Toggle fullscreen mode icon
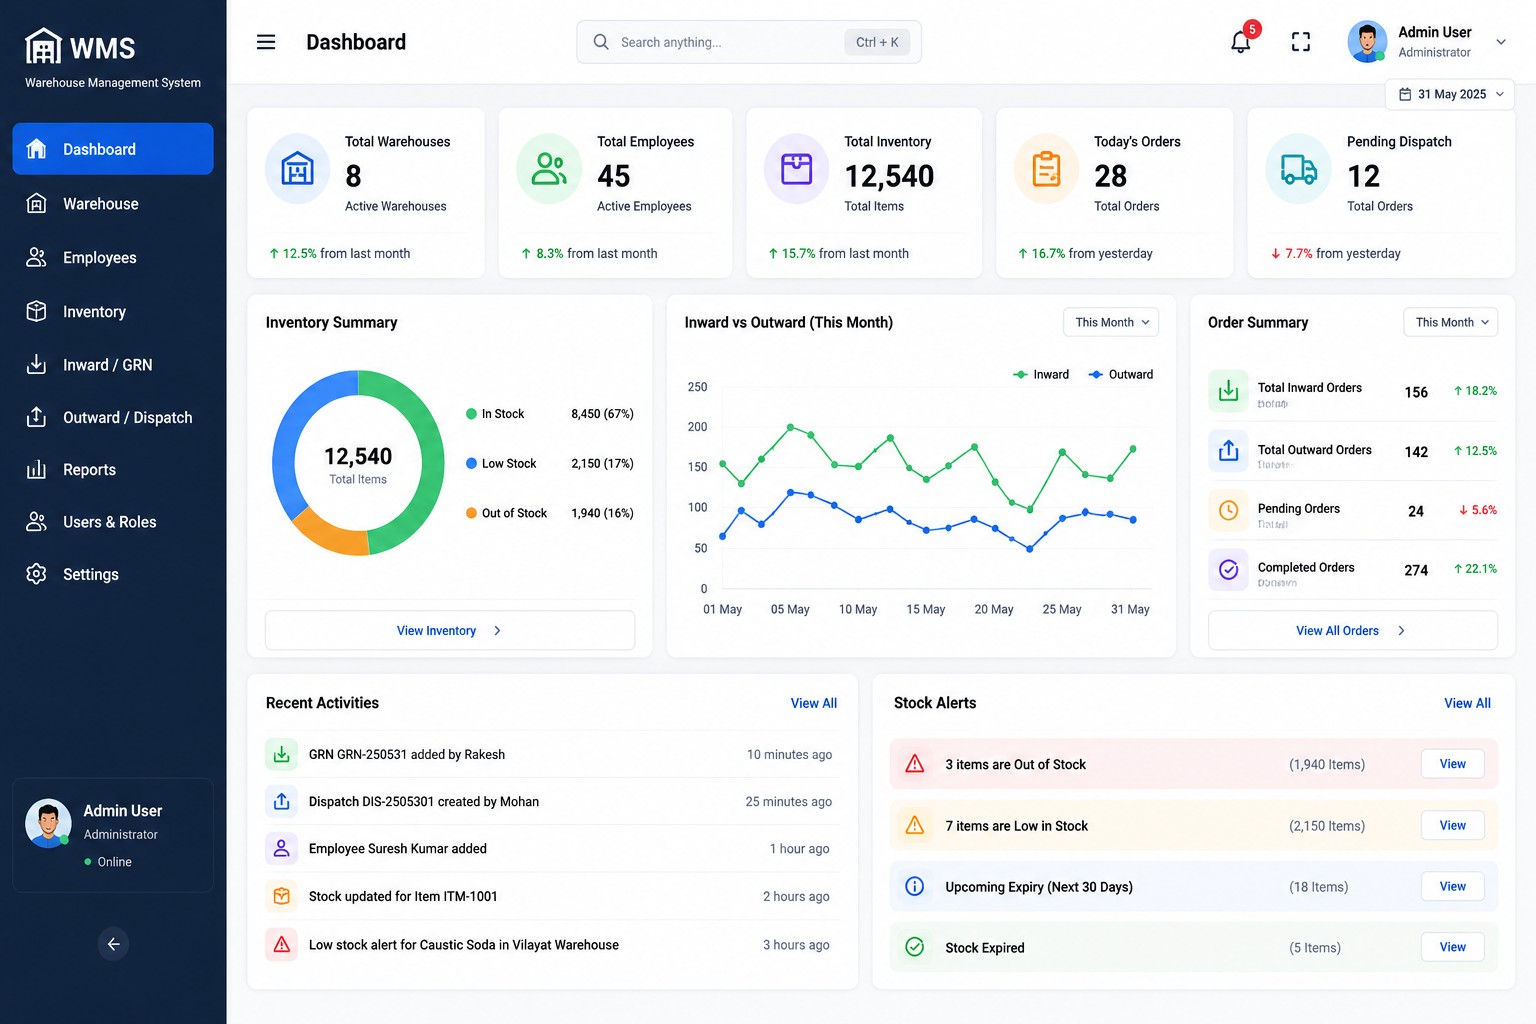This screenshot has width=1536, height=1024. coord(1301,42)
